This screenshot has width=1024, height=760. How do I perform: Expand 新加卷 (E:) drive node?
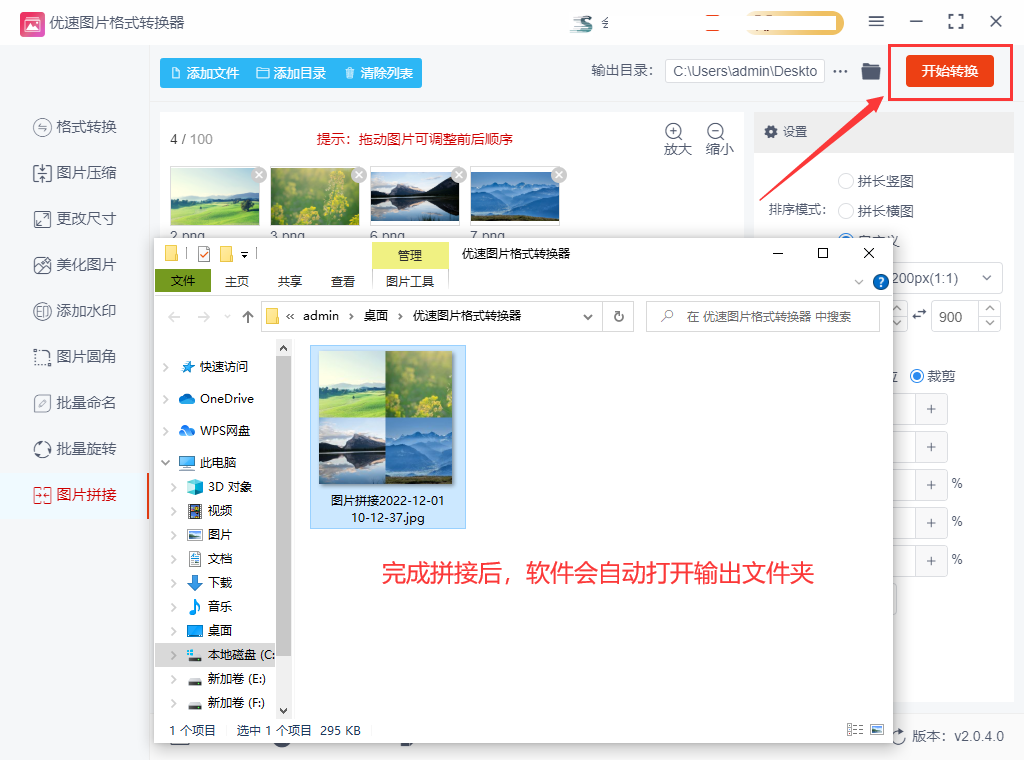coord(173,679)
